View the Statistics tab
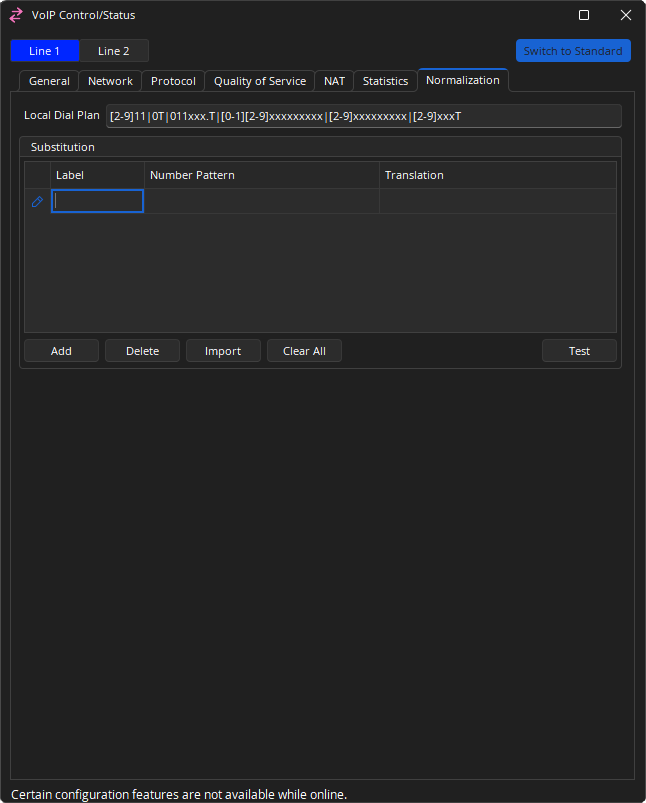The height and width of the screenshot is (803, 646). click(x=385, y=81)
